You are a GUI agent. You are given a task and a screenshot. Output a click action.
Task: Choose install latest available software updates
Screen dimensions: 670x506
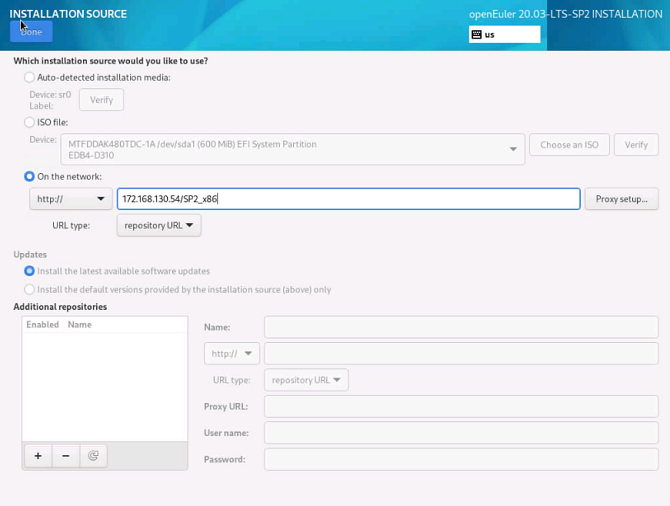(30, 271)
